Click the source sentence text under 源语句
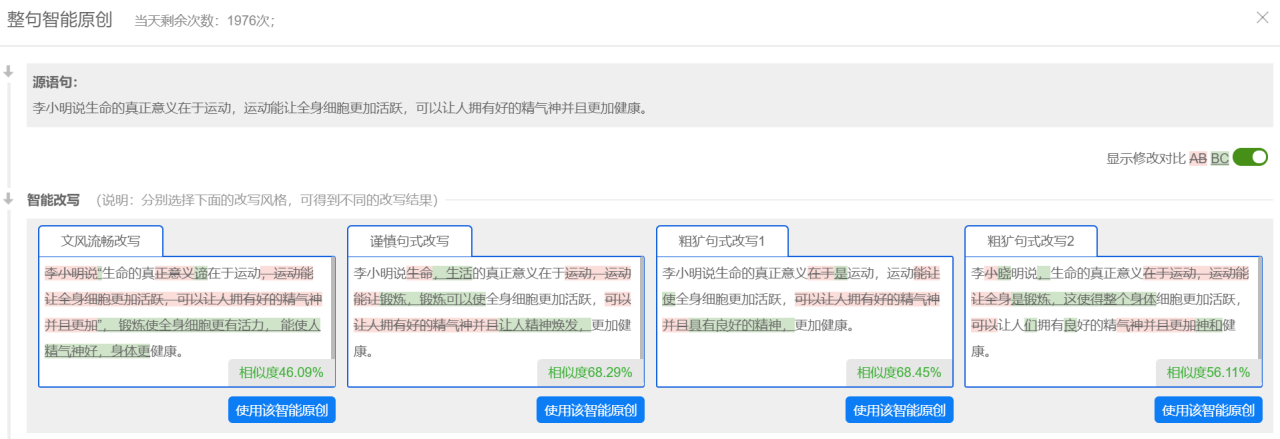Screen dimensions: 1280x439 click(x=340, y=108)
